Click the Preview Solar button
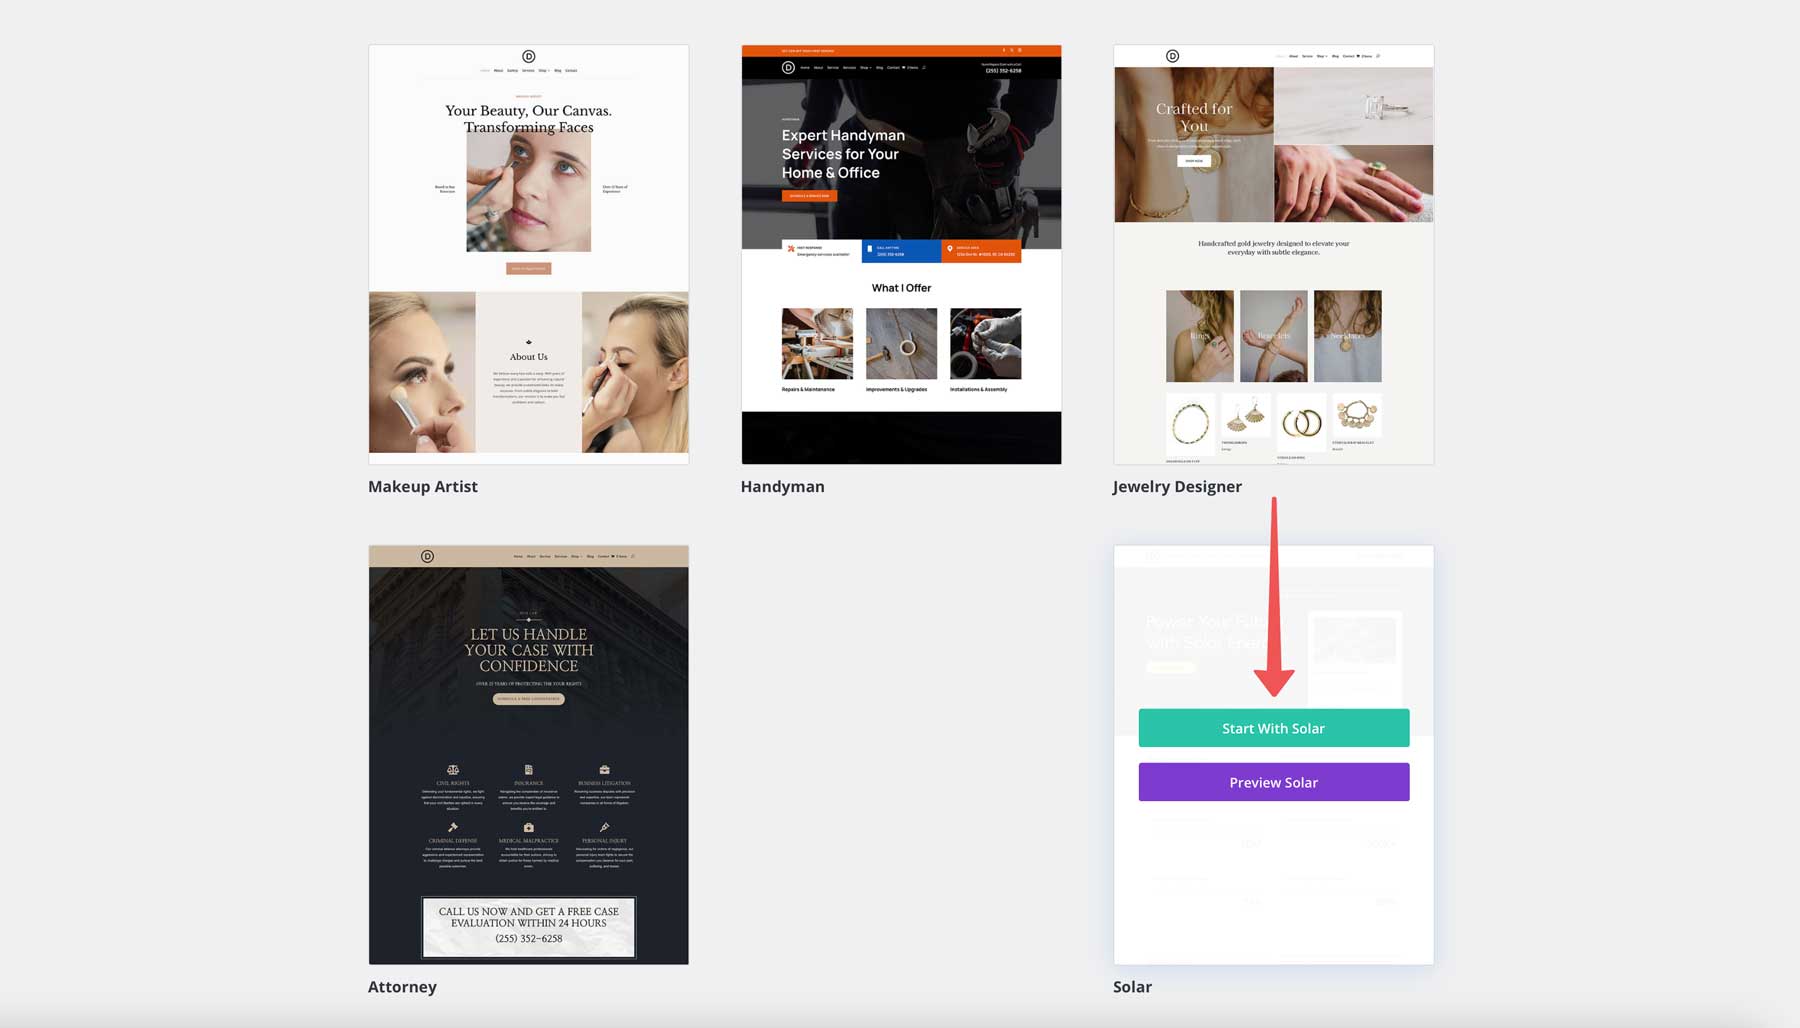The image size is (1800, 1028). click(1273, 782)
